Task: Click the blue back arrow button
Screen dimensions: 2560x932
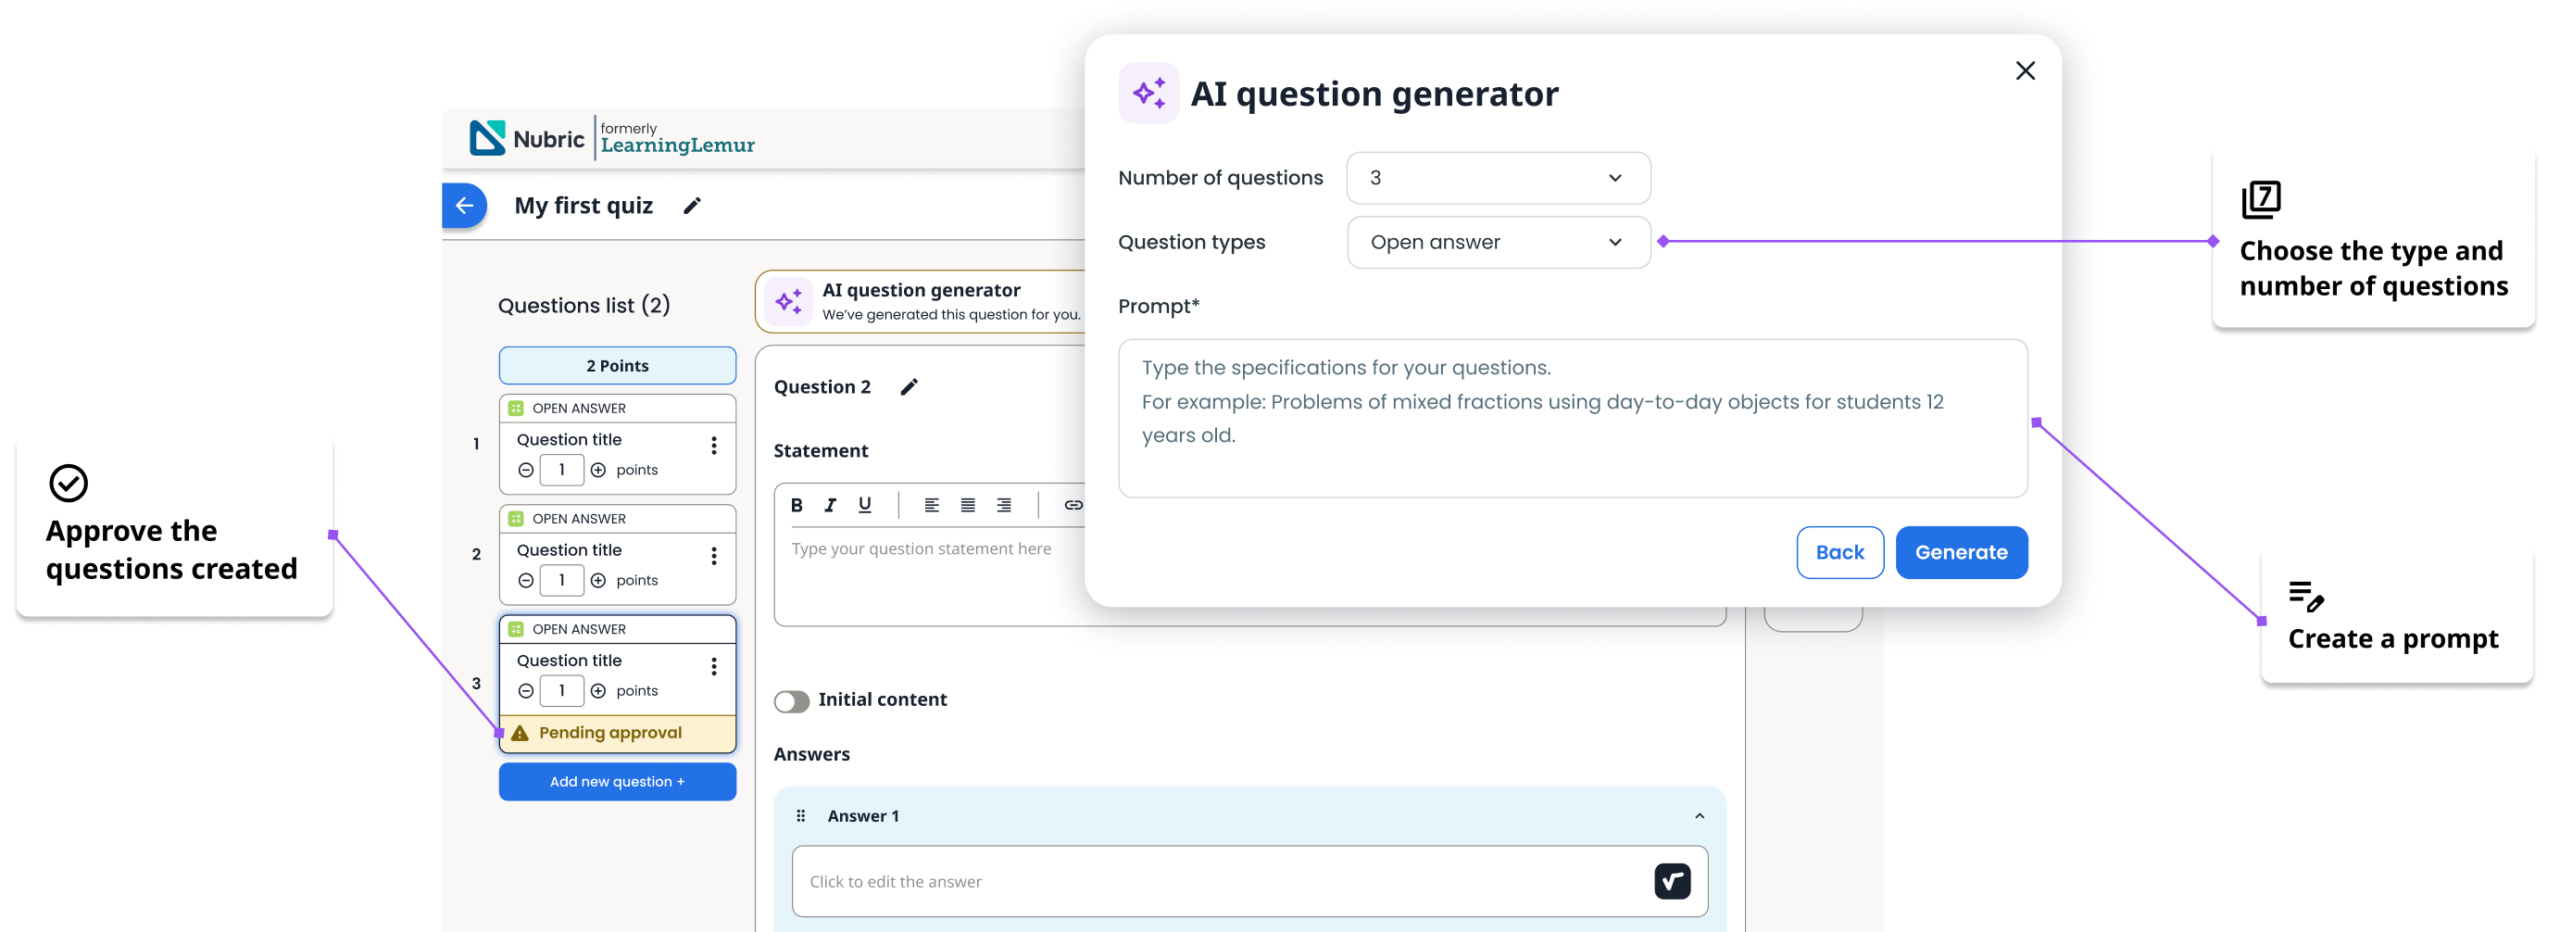Action: [x=463, y=205]
